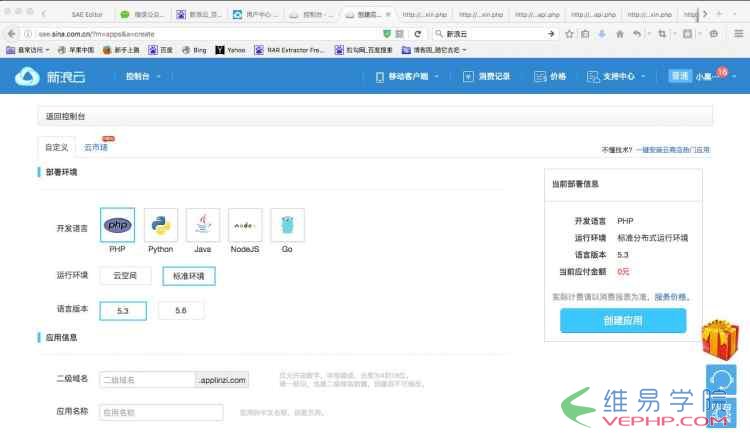Open the Bing bookmark
This screenshot has height=441, width=750.
[x=194, y=50]
